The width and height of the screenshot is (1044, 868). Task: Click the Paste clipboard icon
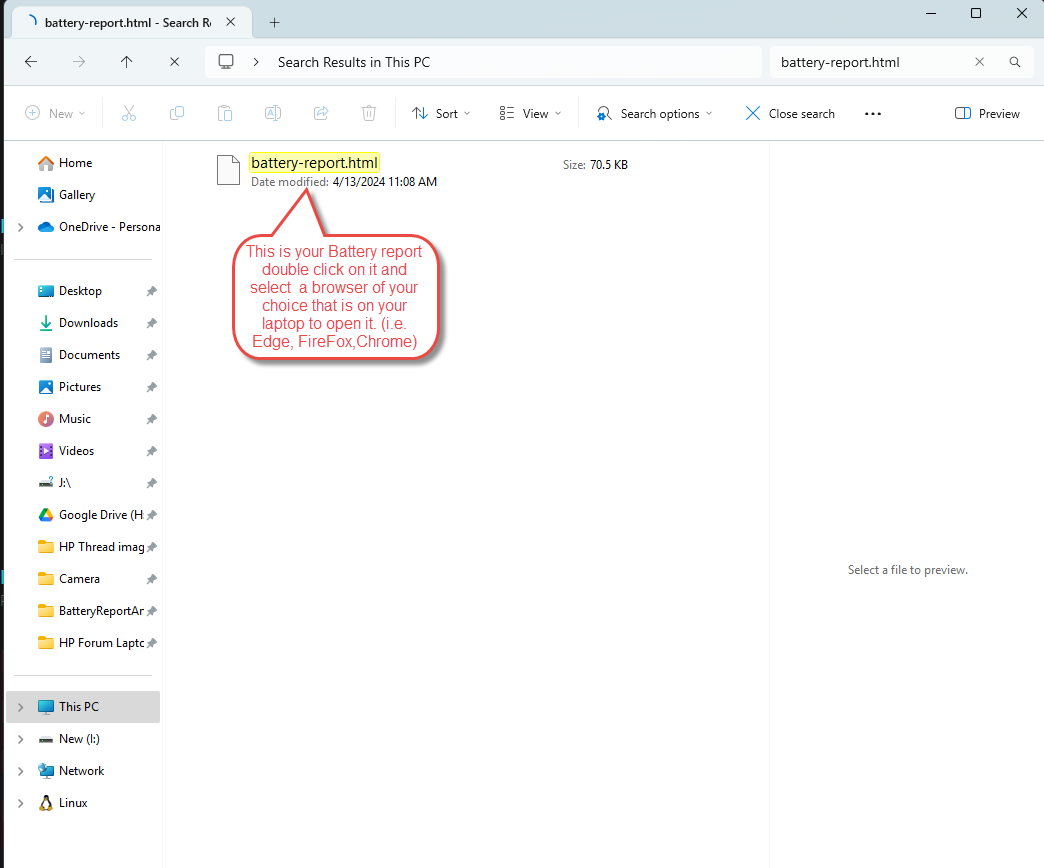(x=225, y=113)
